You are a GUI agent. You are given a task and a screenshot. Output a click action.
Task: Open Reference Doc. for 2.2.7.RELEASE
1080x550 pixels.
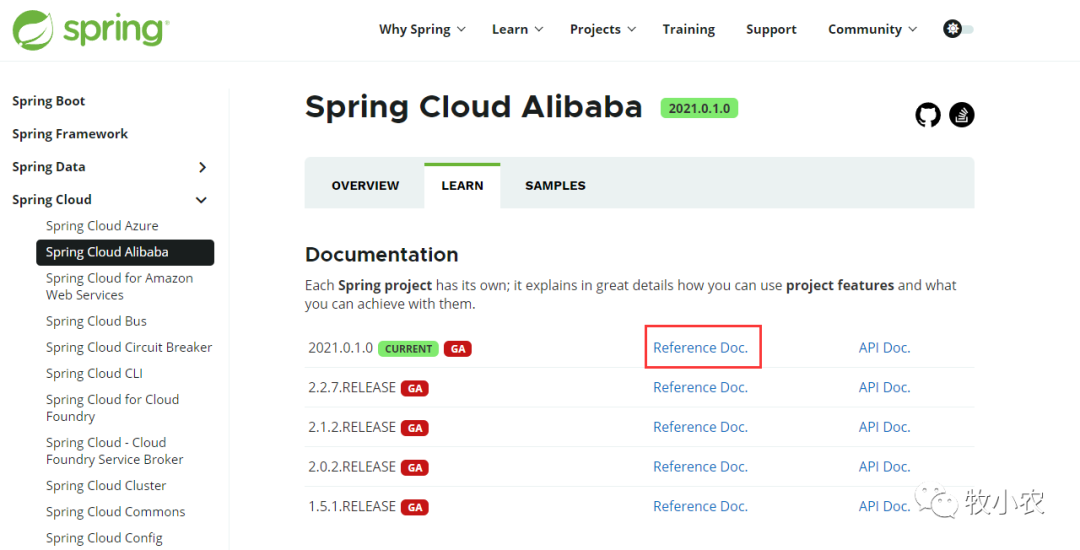700,388
